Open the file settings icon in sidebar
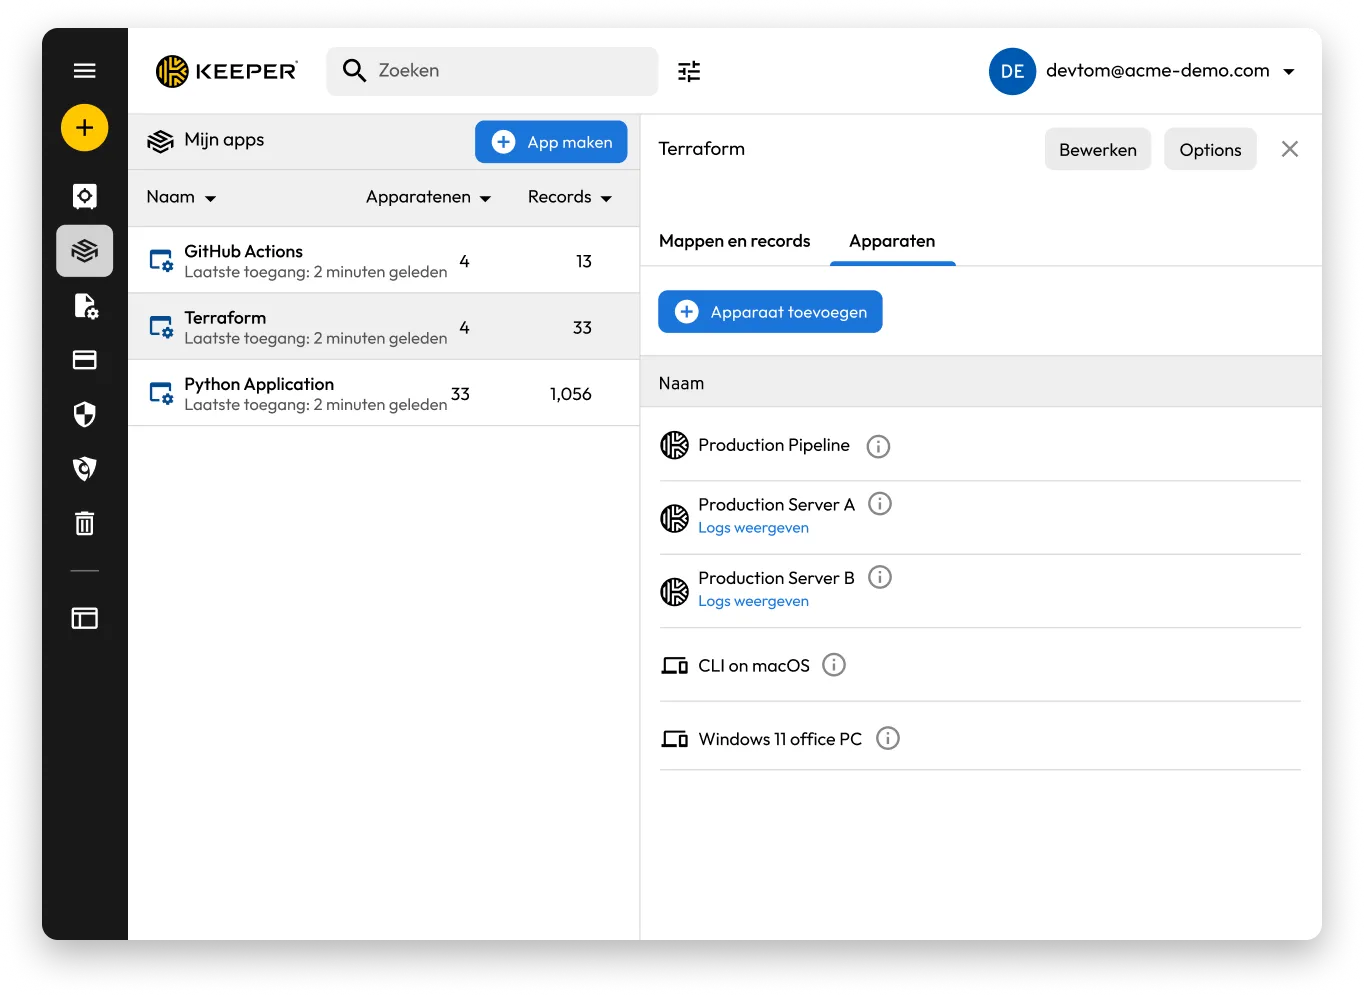 85,306
